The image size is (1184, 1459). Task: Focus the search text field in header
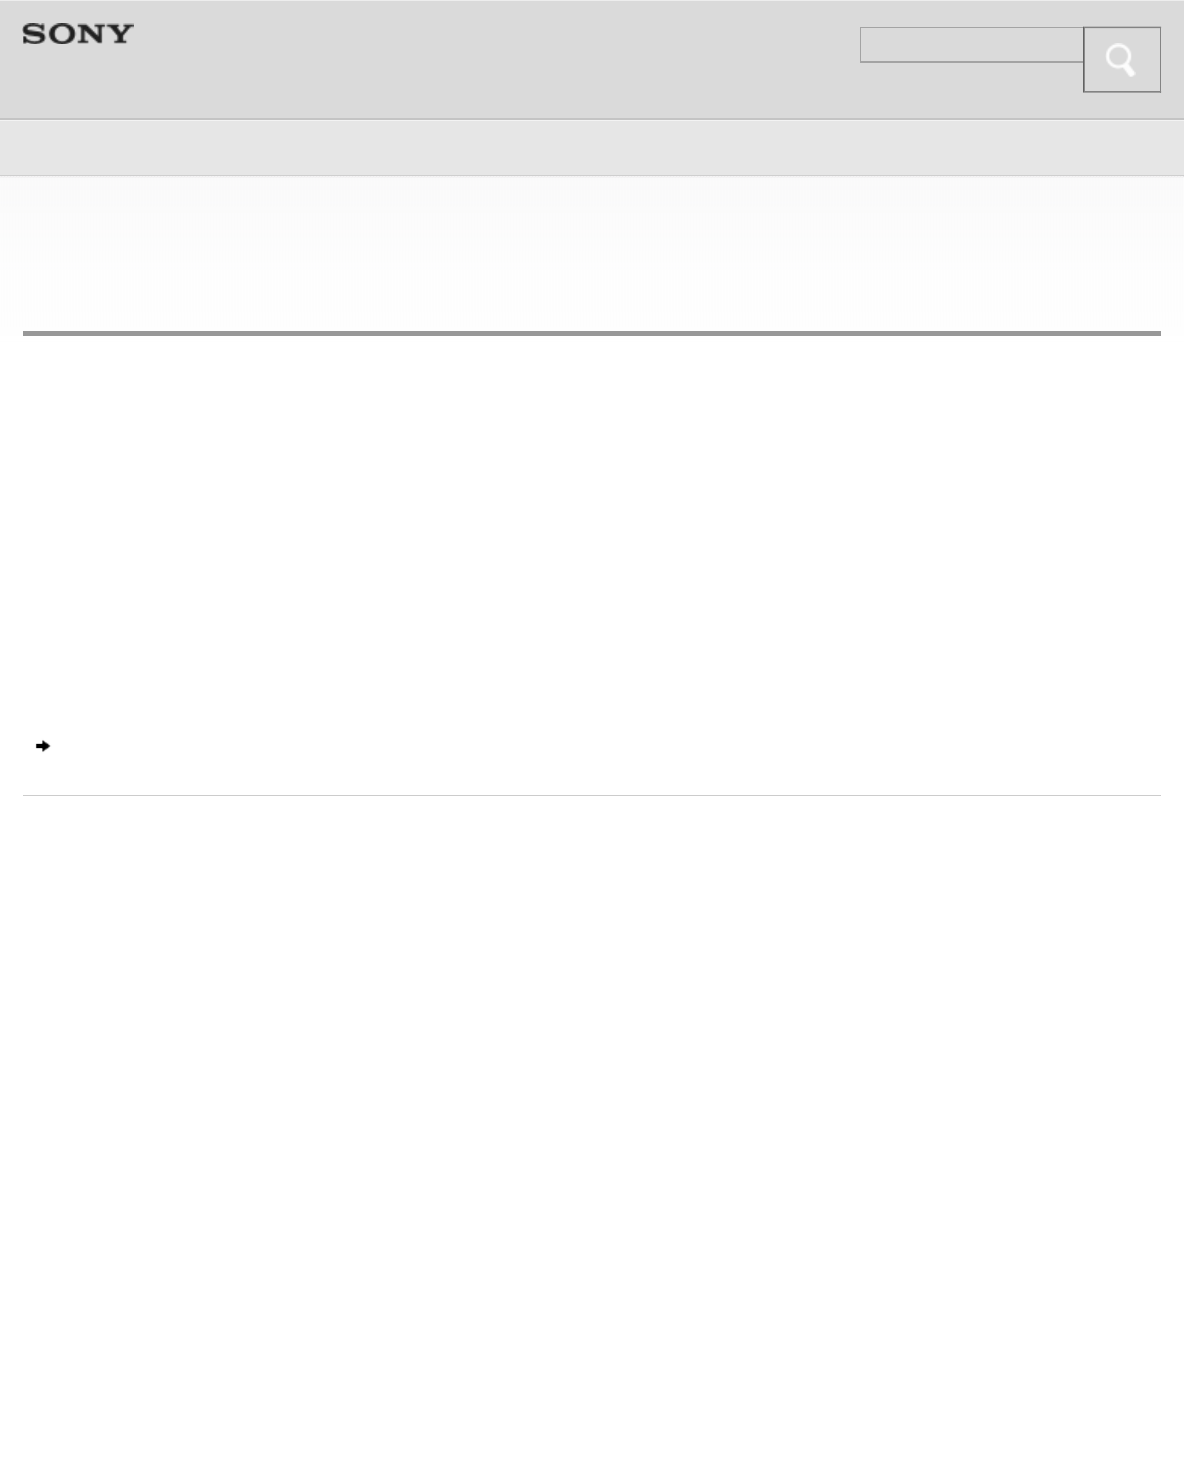point(971,45)
